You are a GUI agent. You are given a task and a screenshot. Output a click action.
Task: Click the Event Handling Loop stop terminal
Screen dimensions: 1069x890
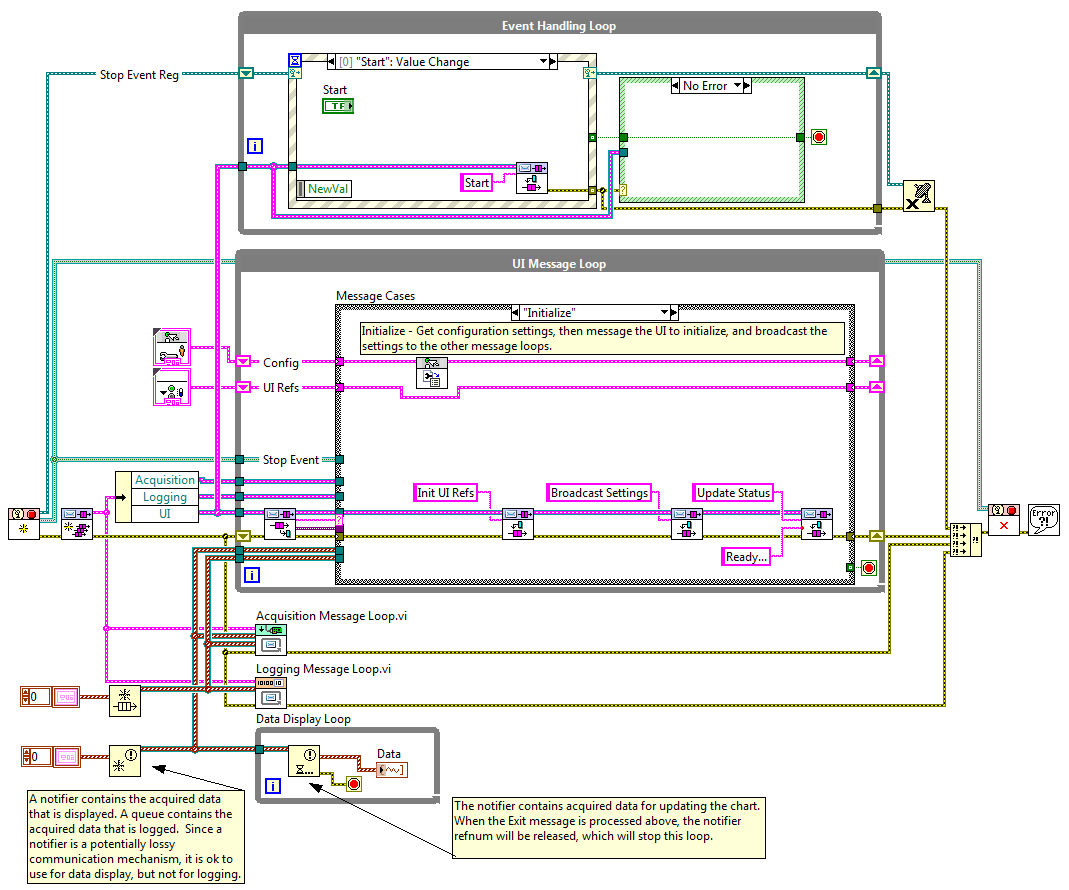(x=819, y=137)
